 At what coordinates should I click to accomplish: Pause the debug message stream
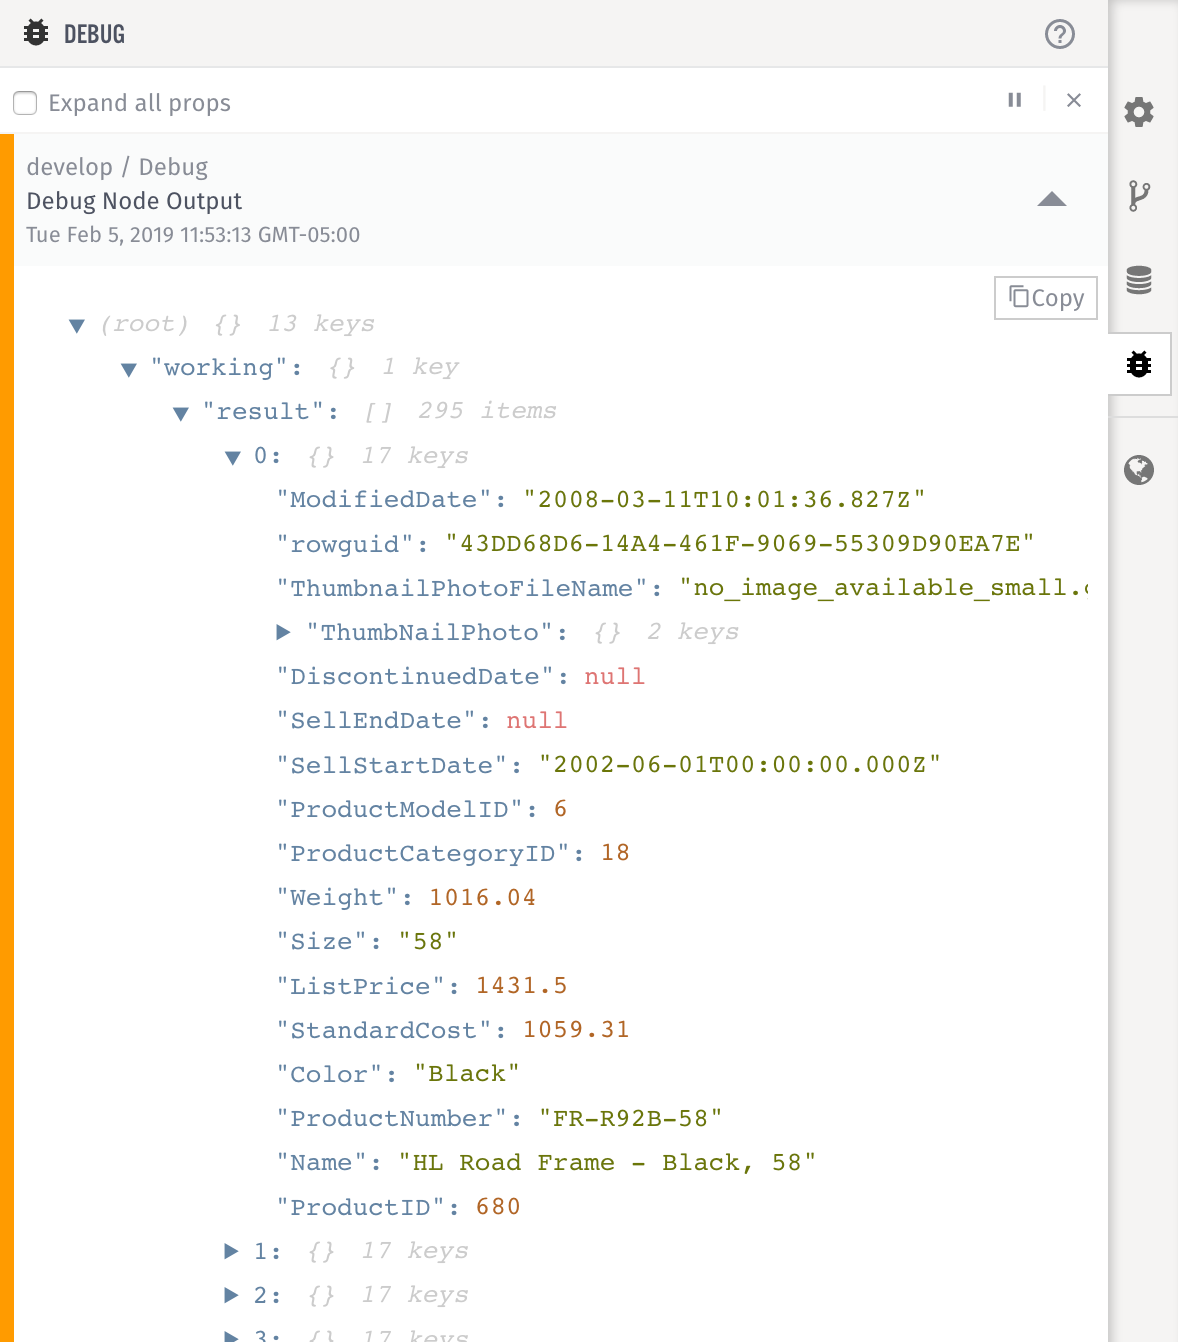[x=1015, y=100]
